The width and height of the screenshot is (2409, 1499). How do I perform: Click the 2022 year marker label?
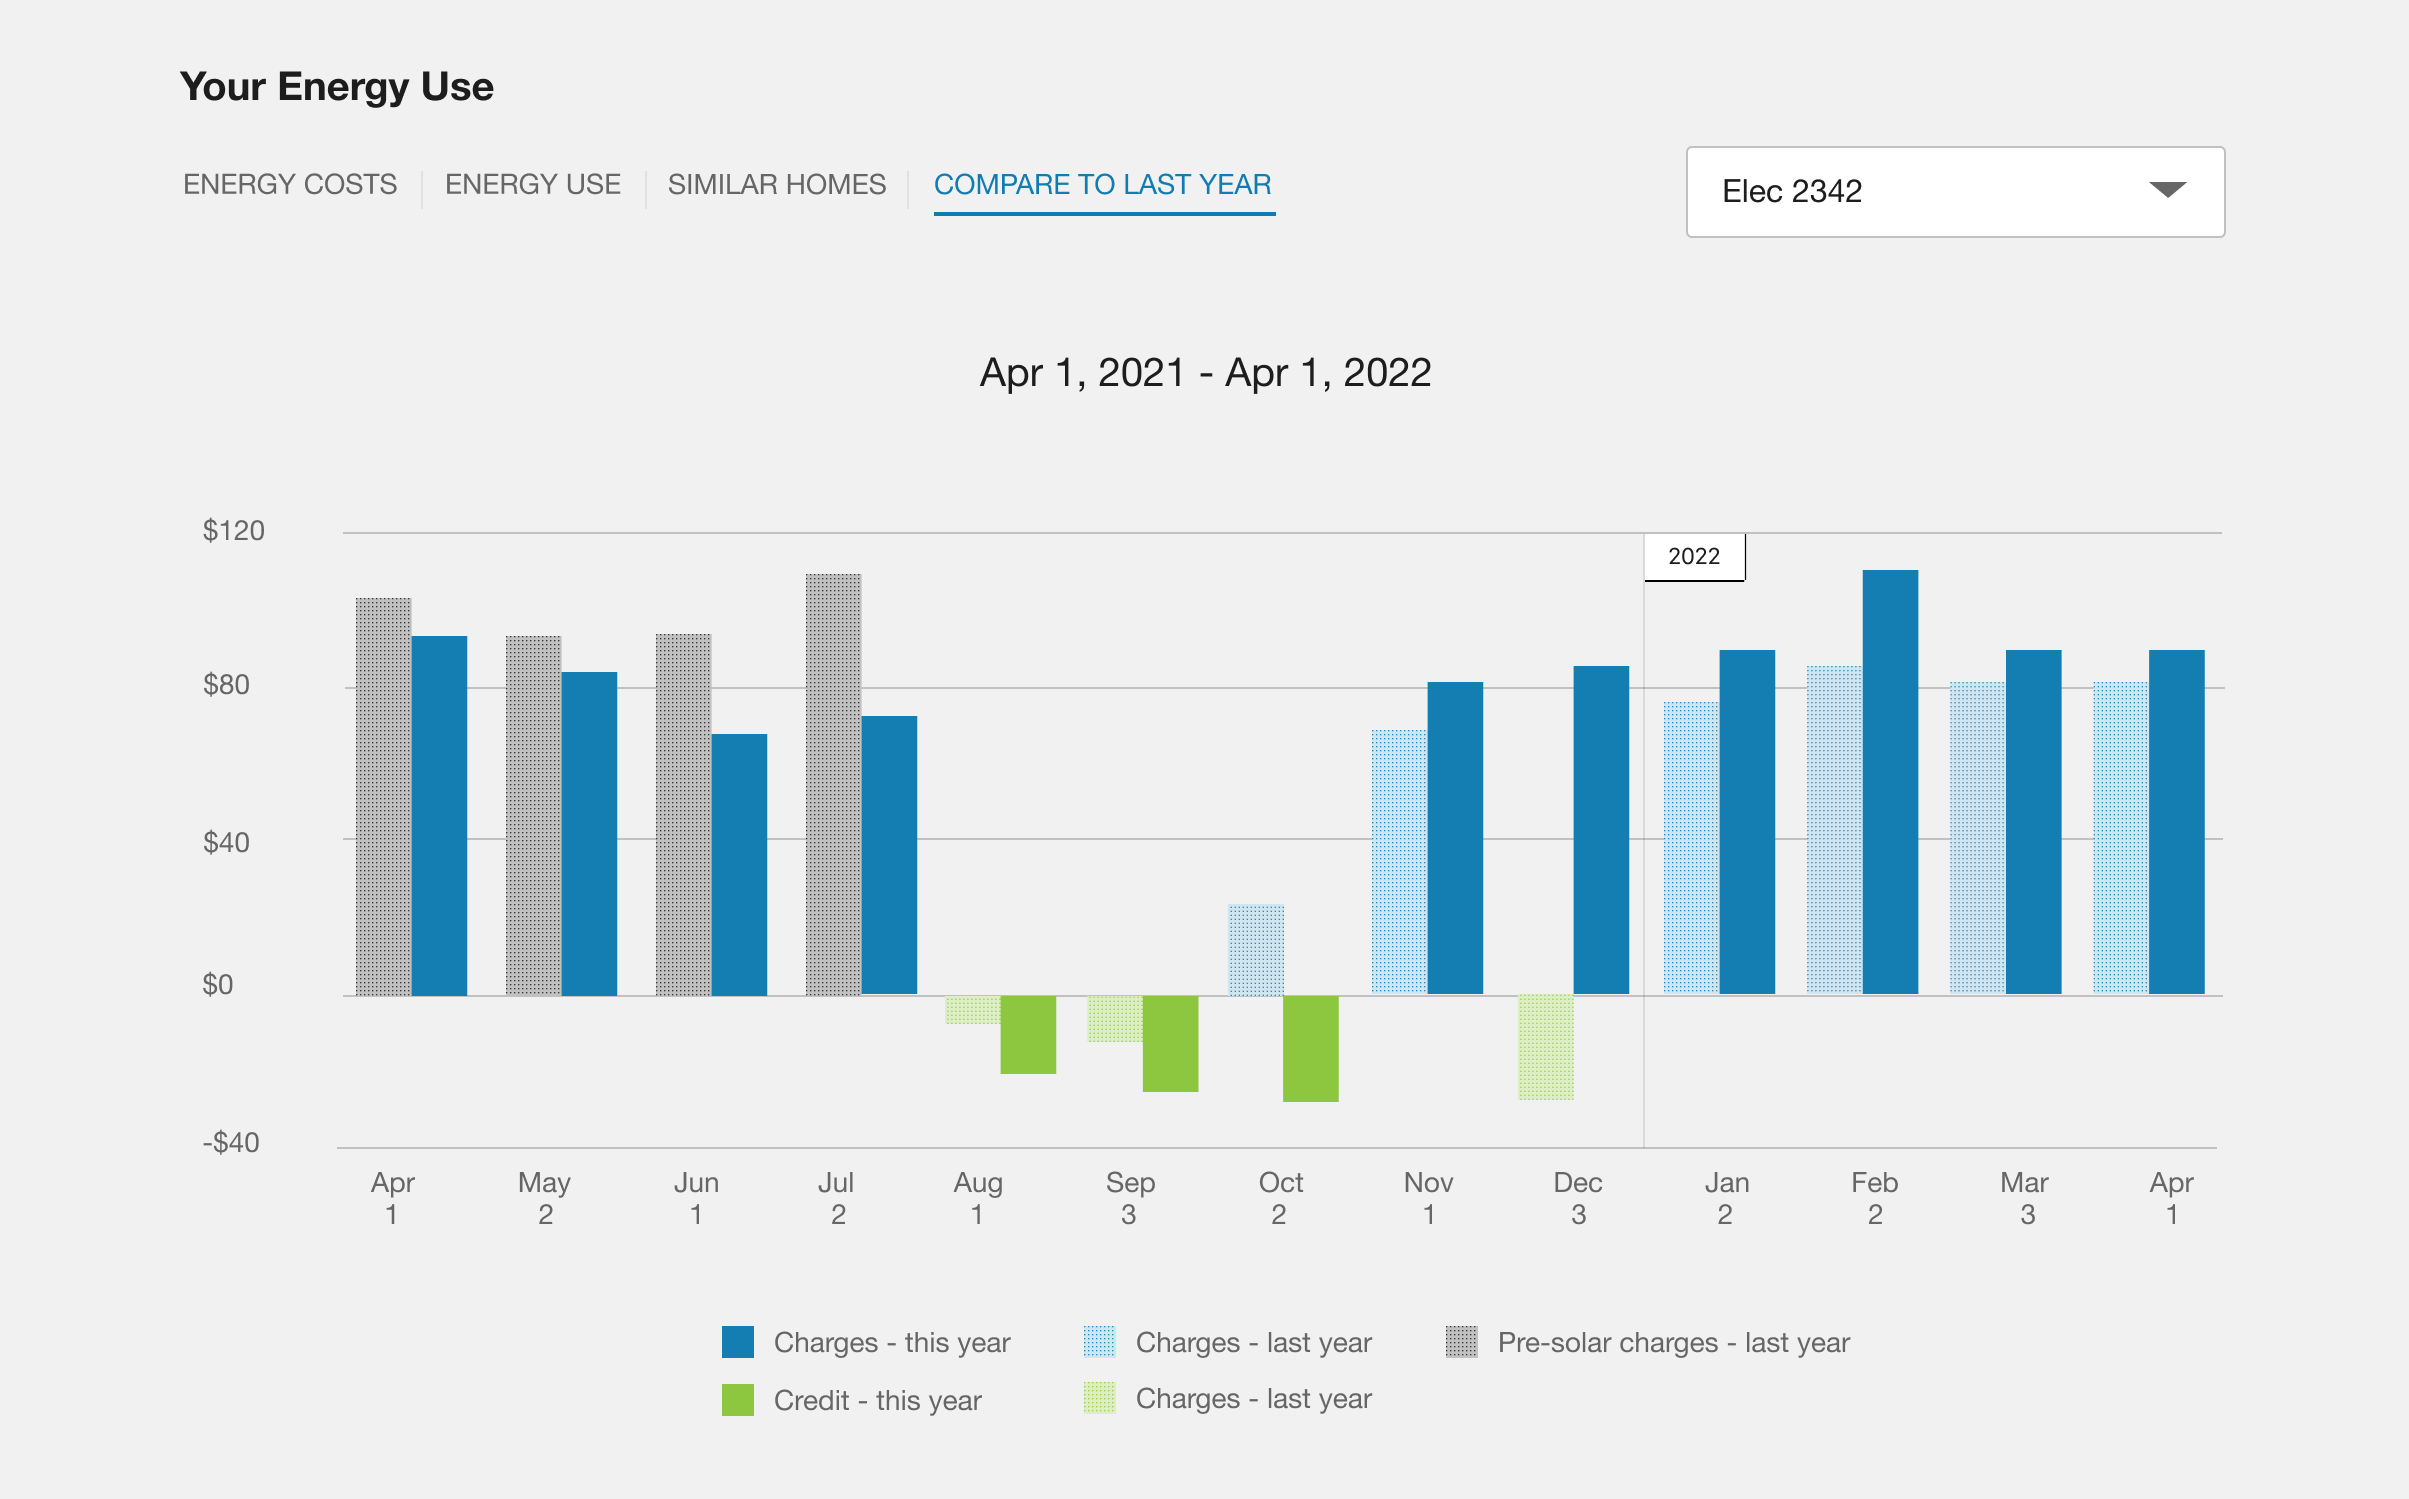tap(1694, 557)
